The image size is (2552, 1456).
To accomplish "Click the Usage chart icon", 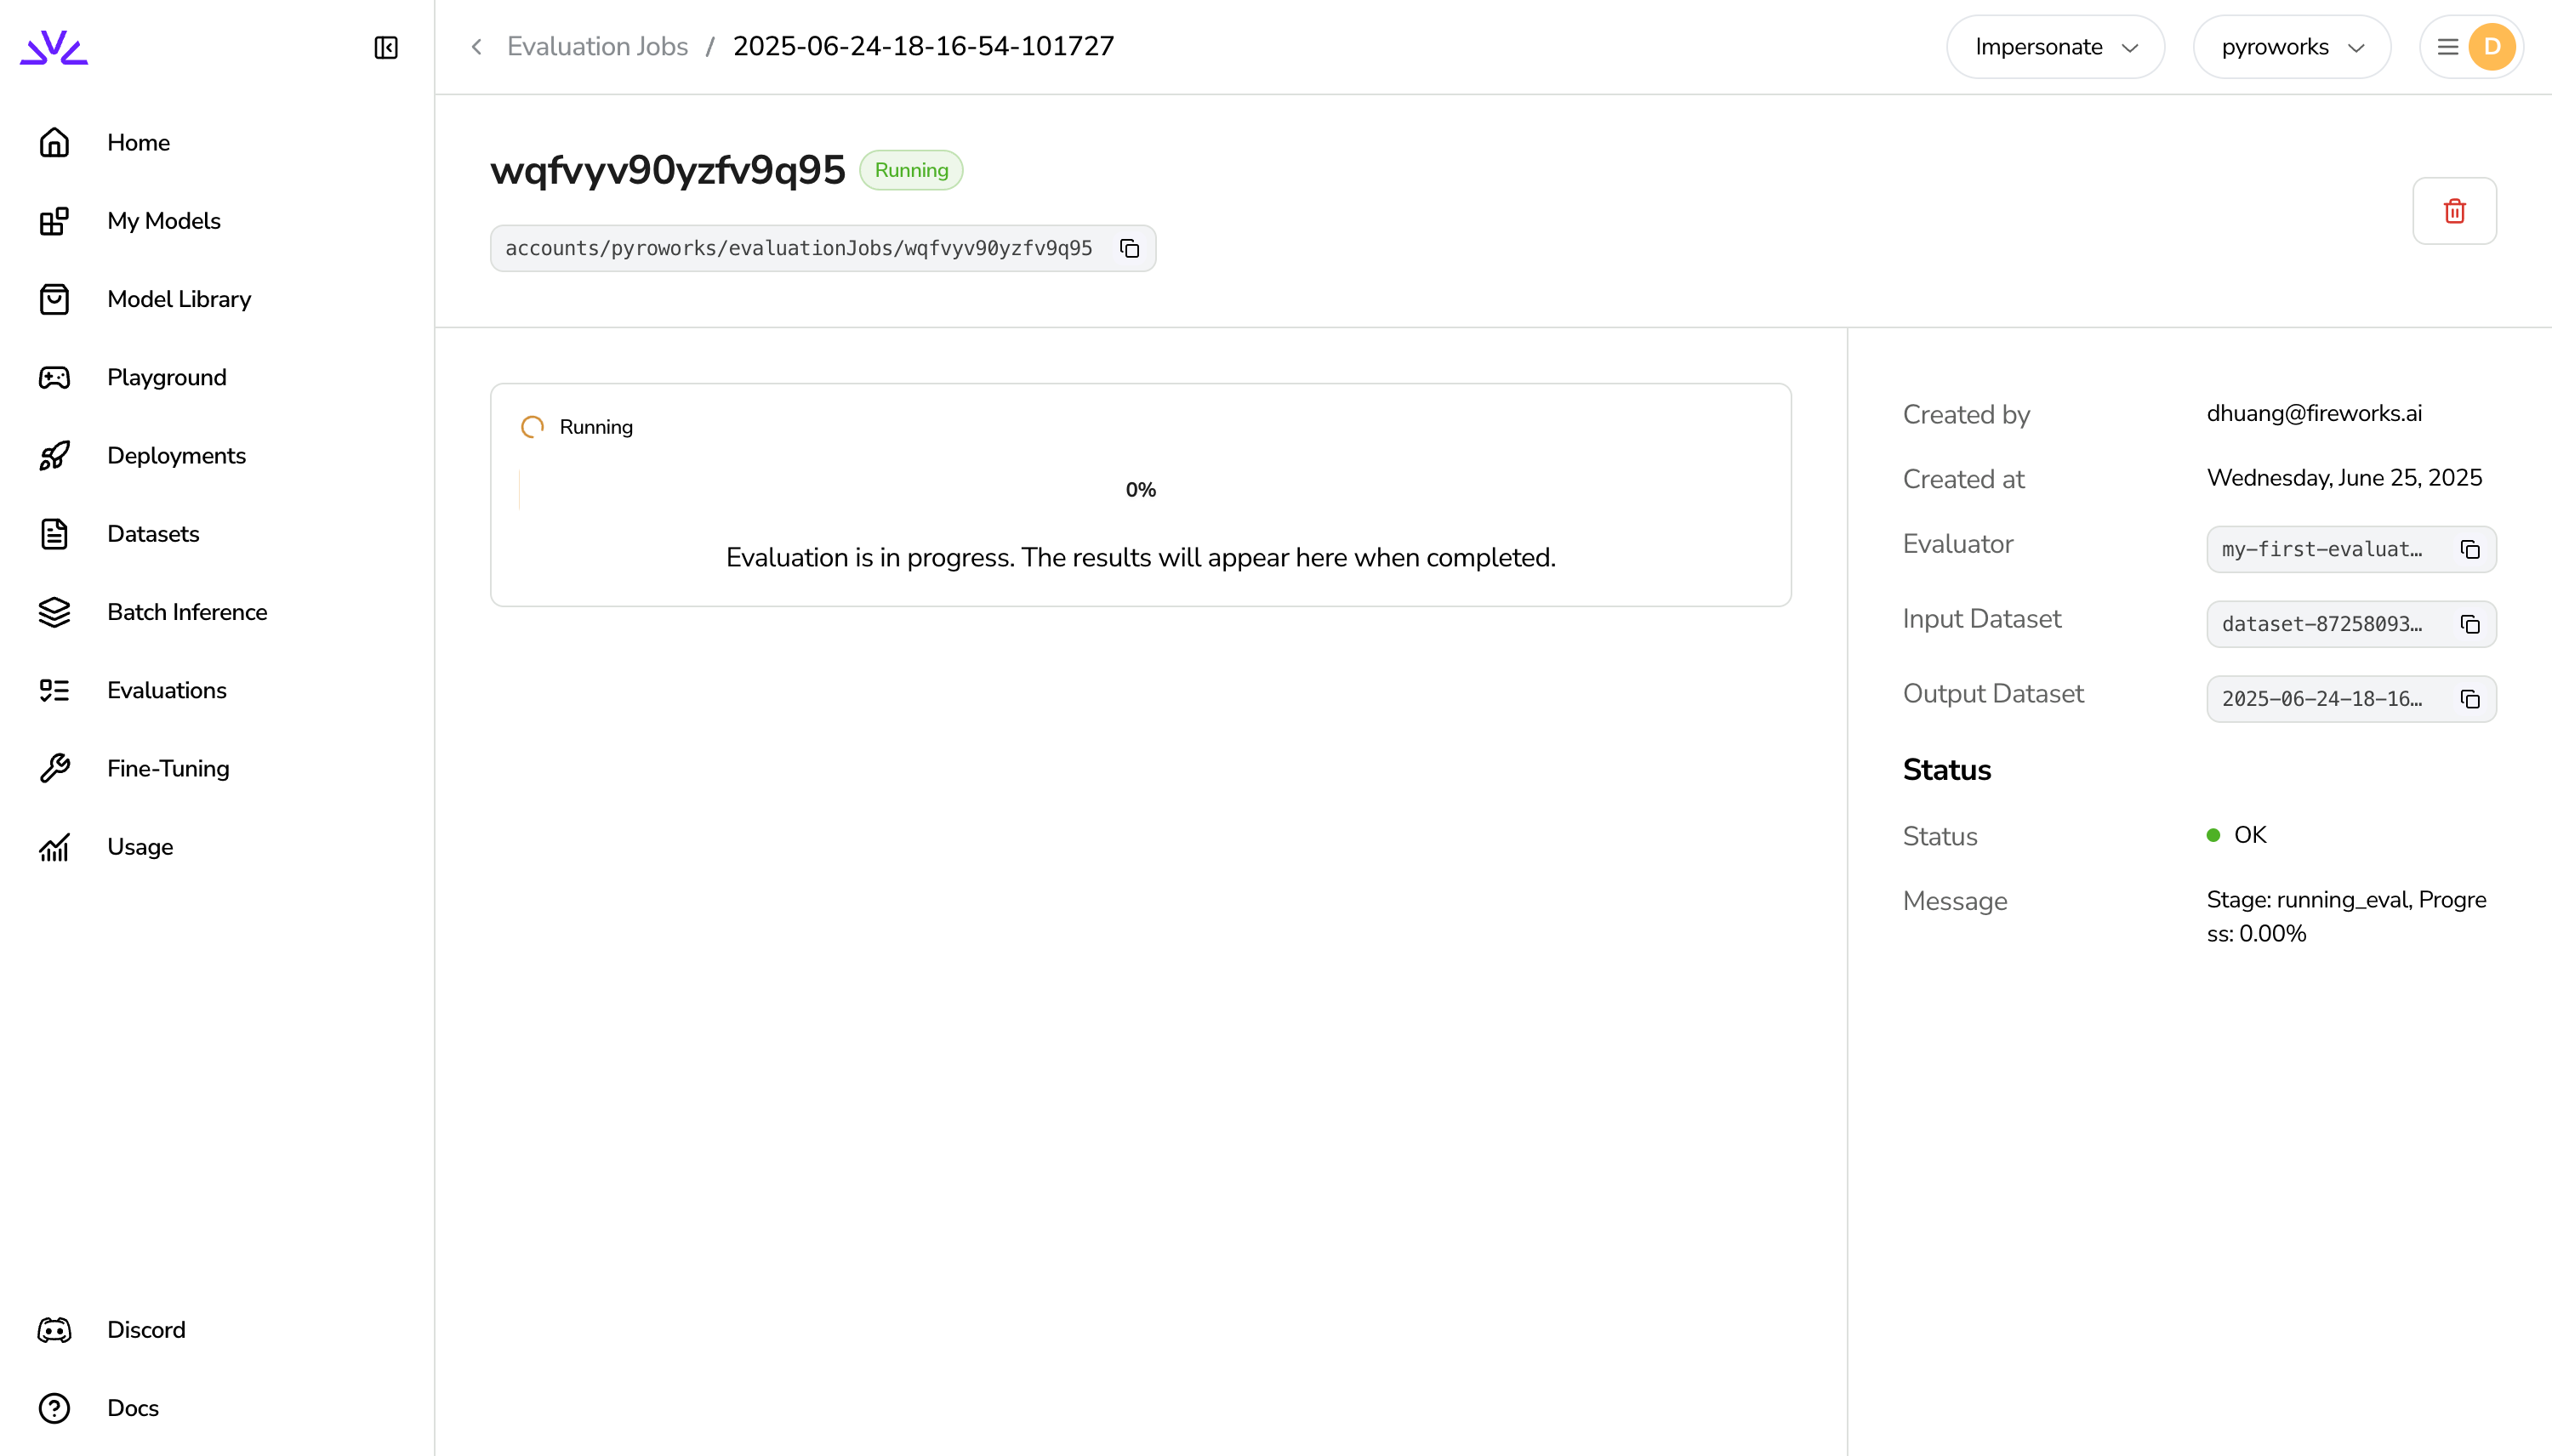I will coord(54,847).
